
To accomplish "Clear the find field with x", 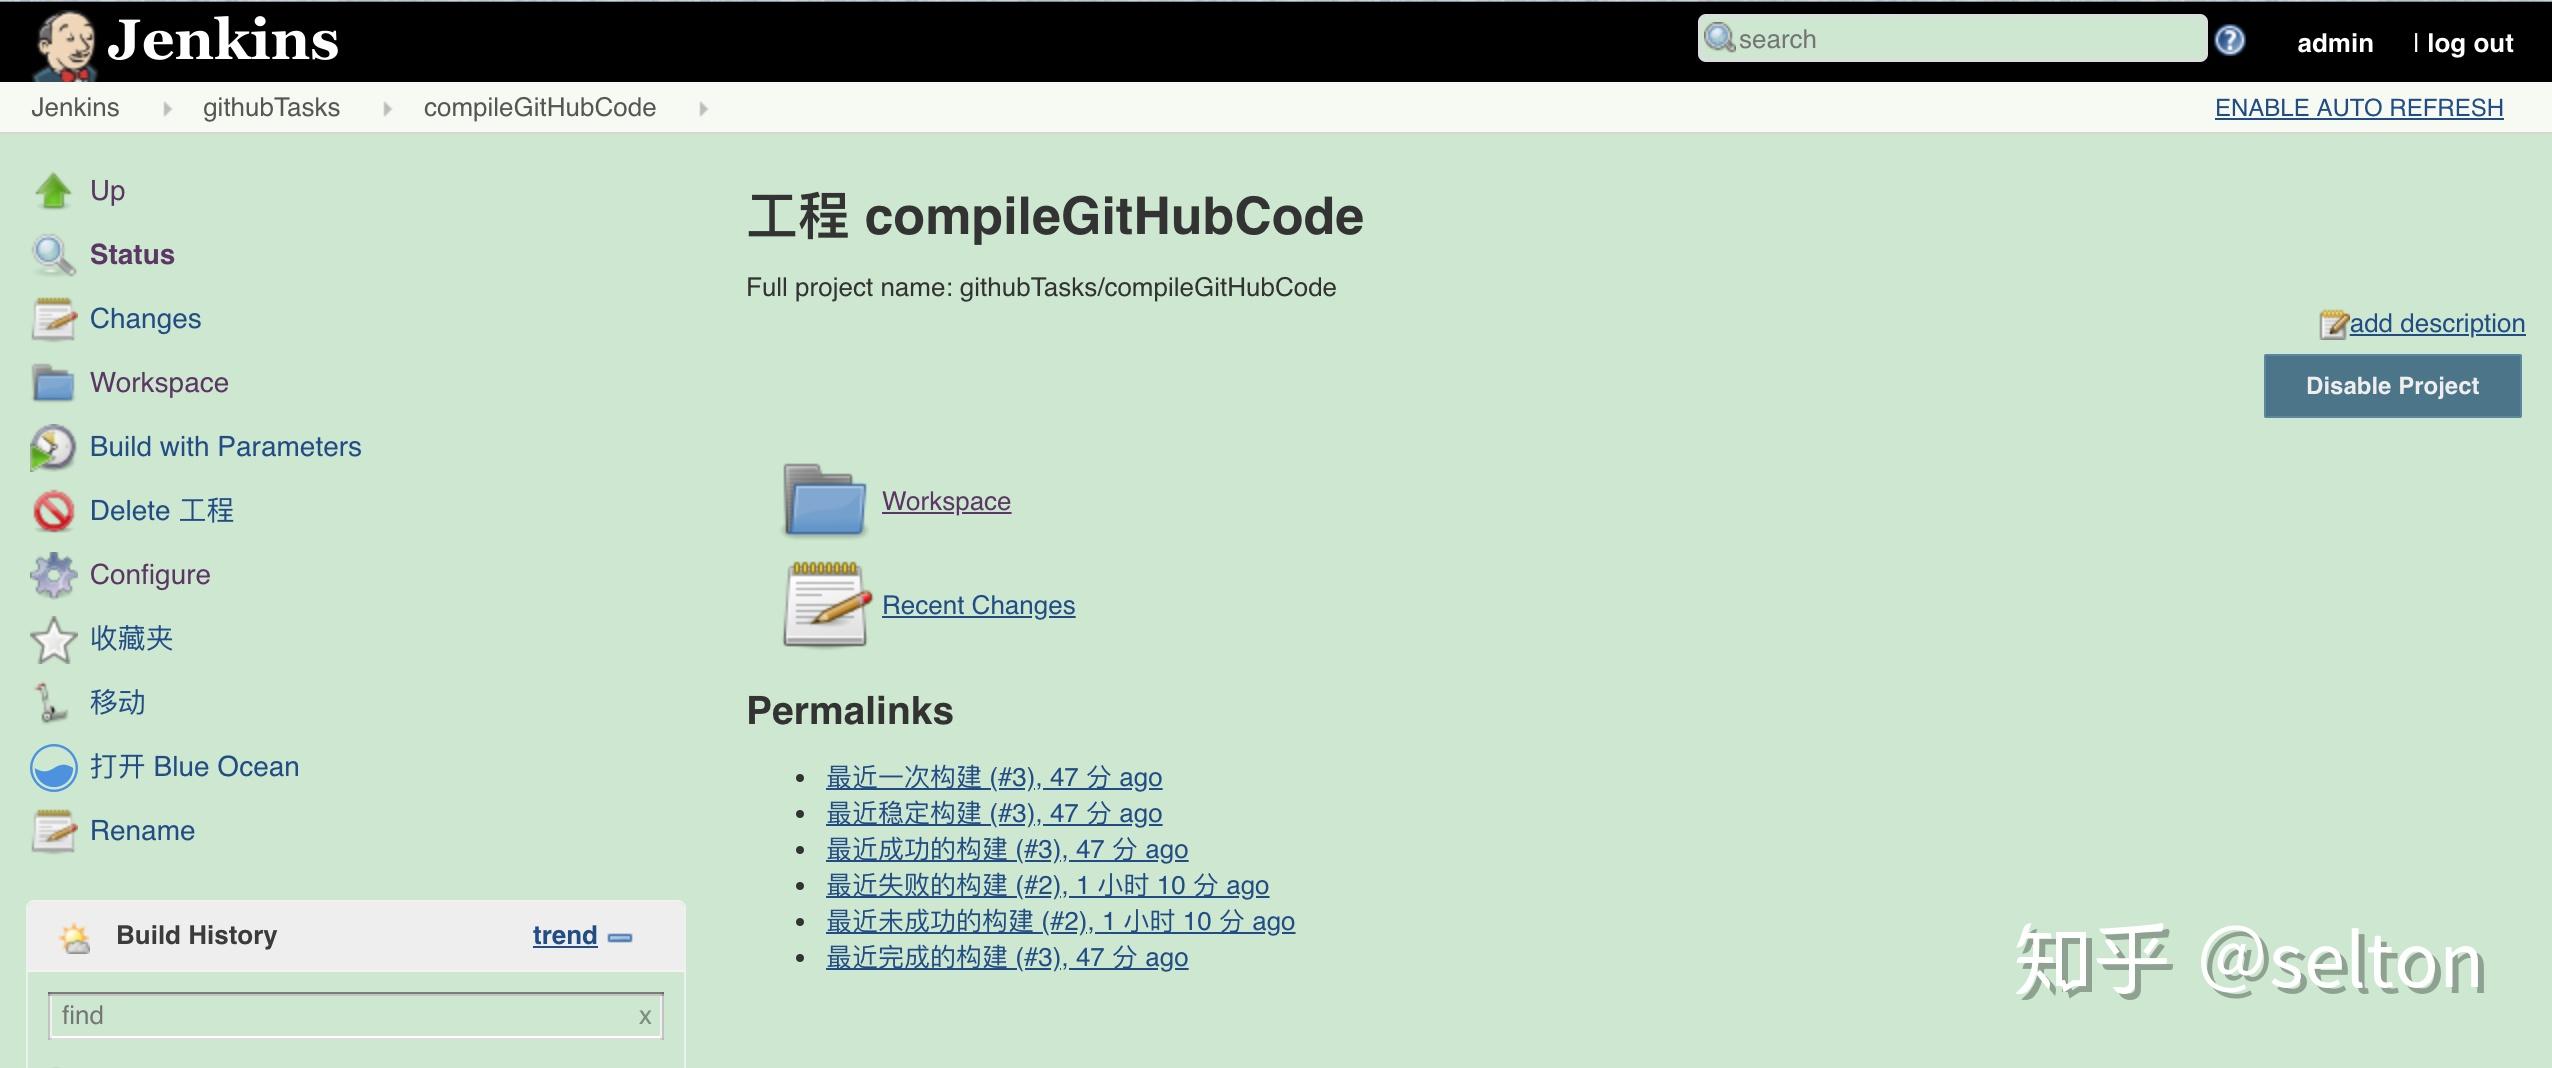I will (645, 1017).
